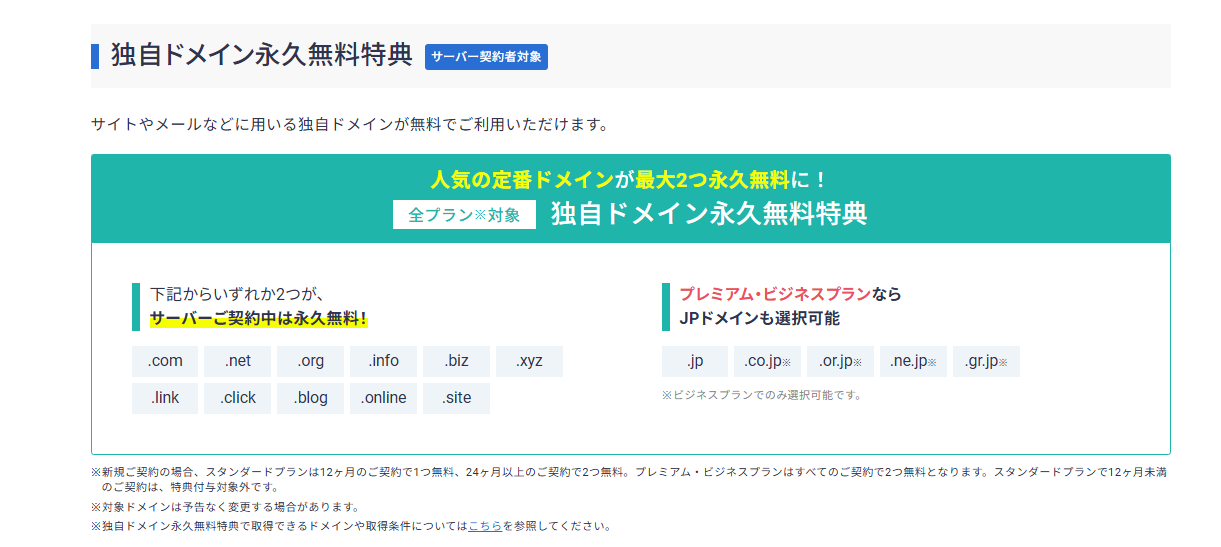Select the .ne.jp domain chip
1221x547 pixels.
913,361
